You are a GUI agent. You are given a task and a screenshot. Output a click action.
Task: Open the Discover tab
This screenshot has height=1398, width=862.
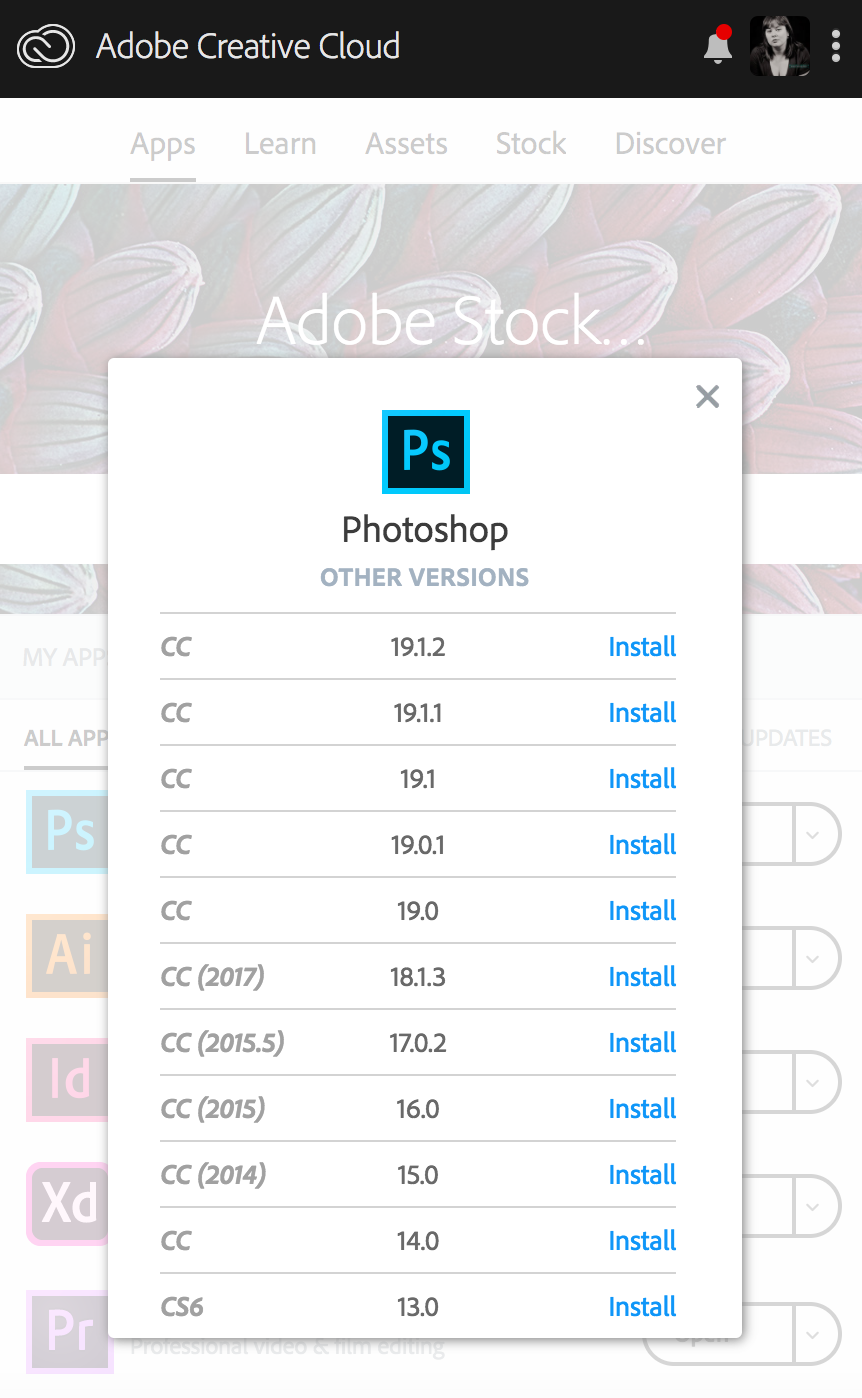(x=670, y=144)
